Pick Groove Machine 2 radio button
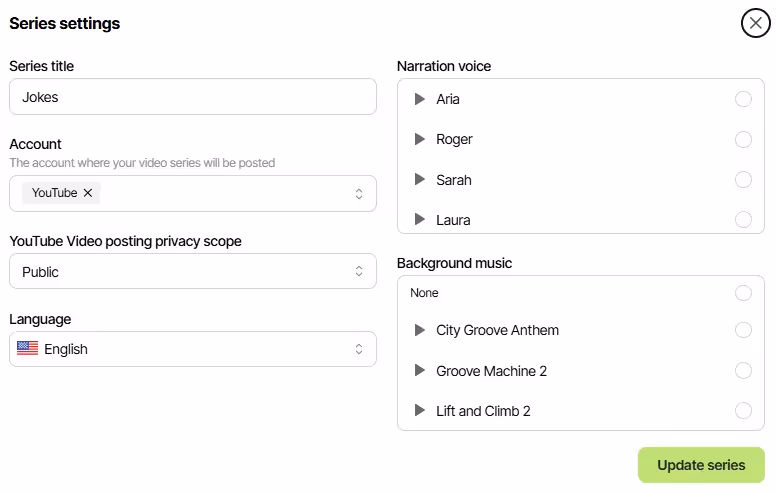This screenshot has height=493, width=776. [x=743, y=371]
